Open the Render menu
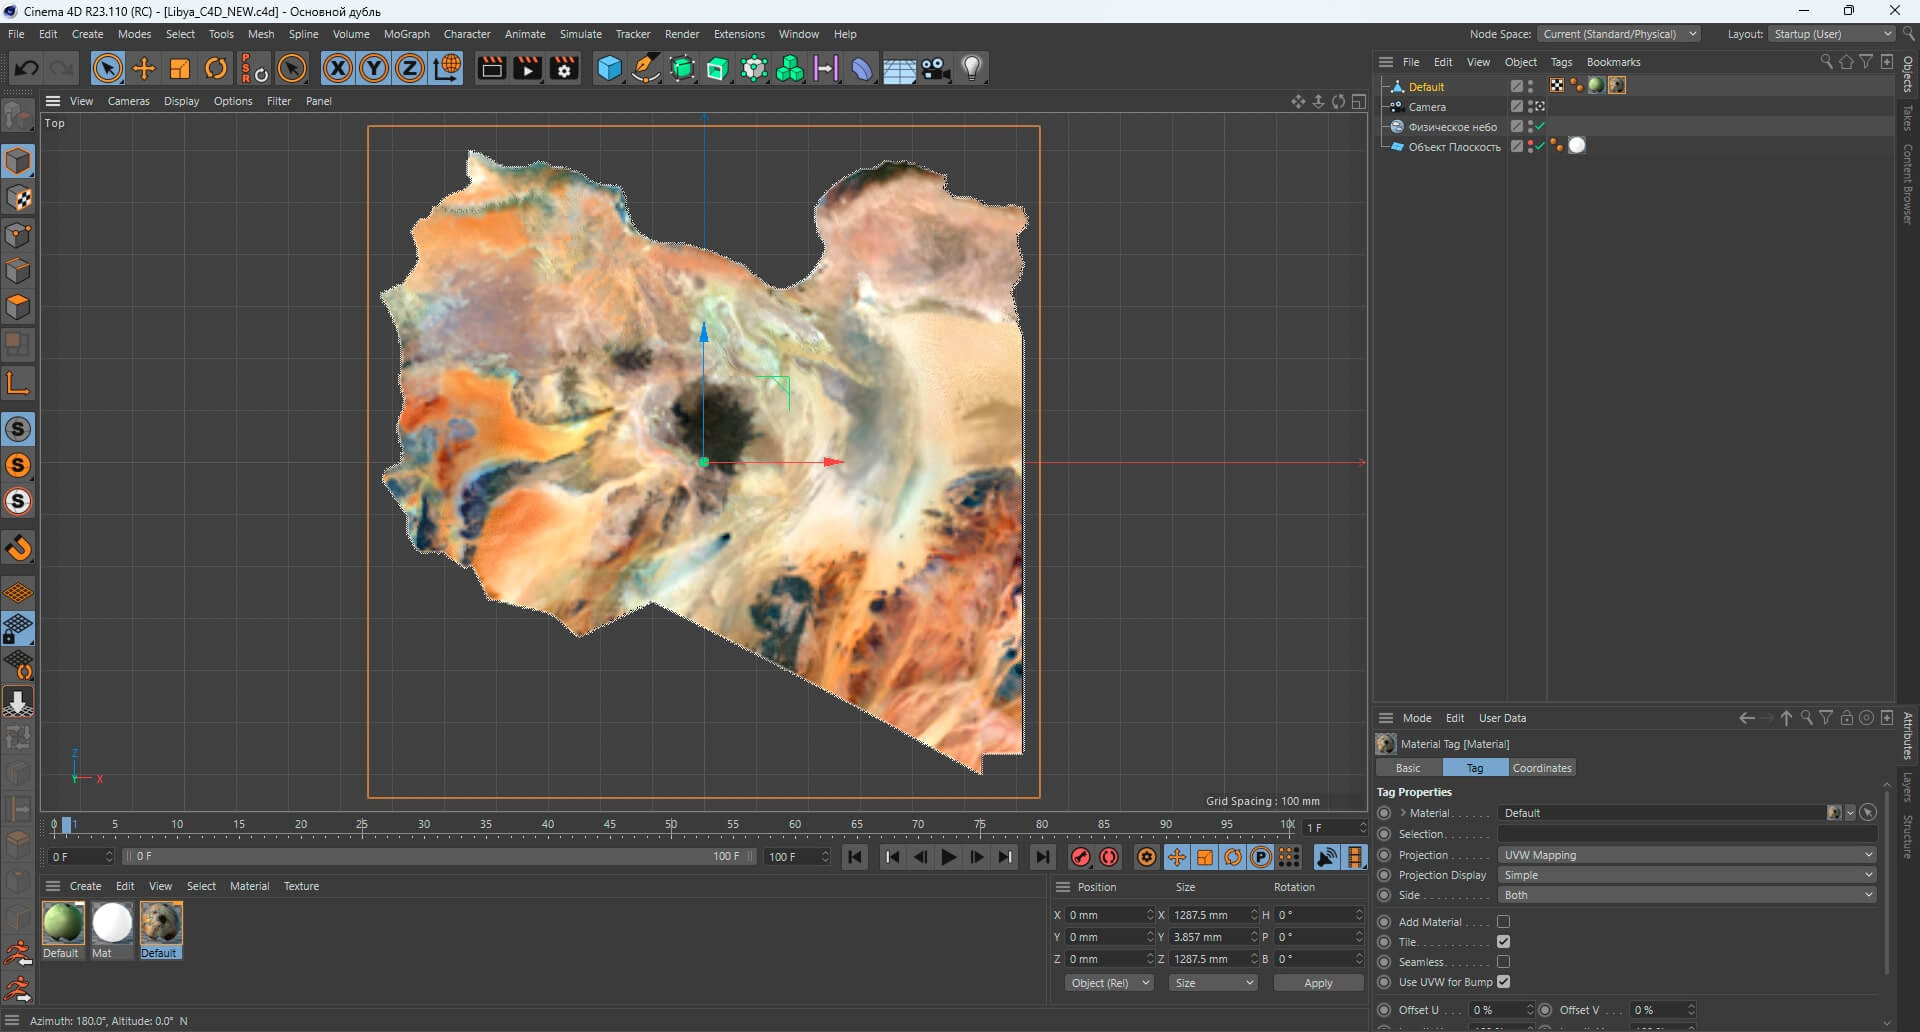1920x1032 pixels. tap(682, 34)
